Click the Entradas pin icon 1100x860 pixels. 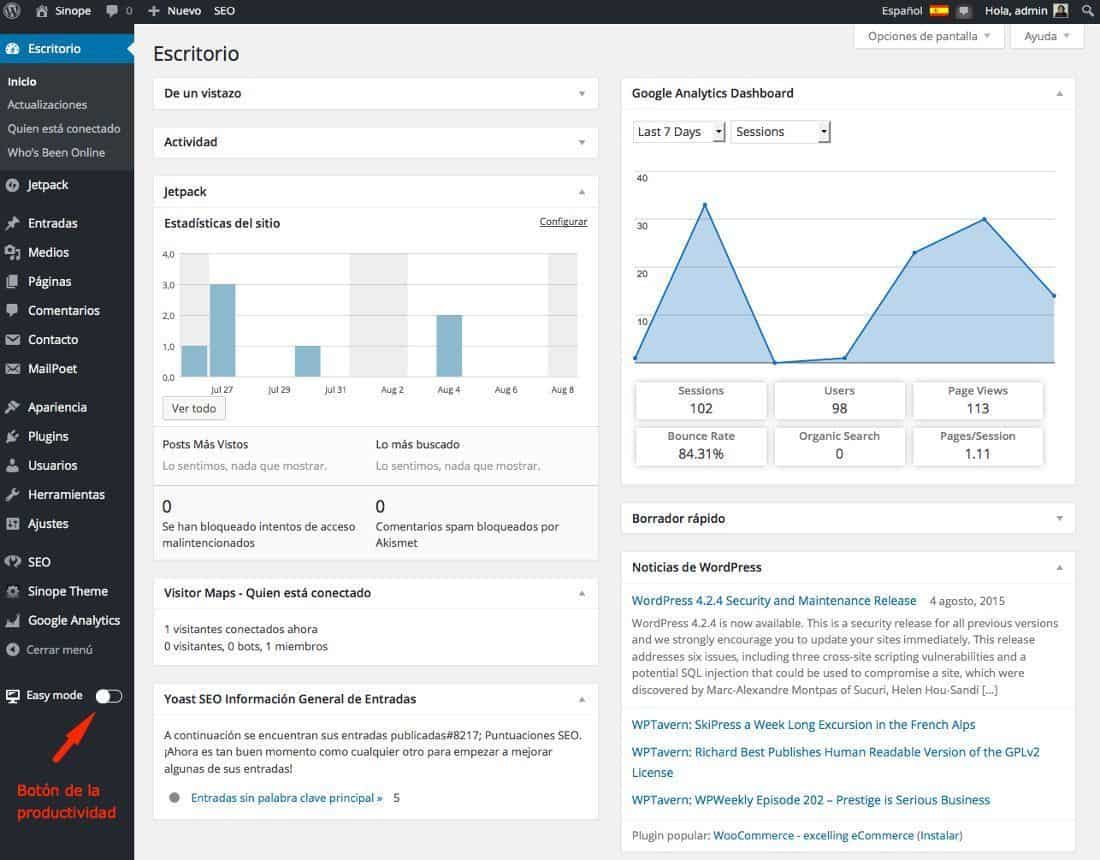coord(12,223)
